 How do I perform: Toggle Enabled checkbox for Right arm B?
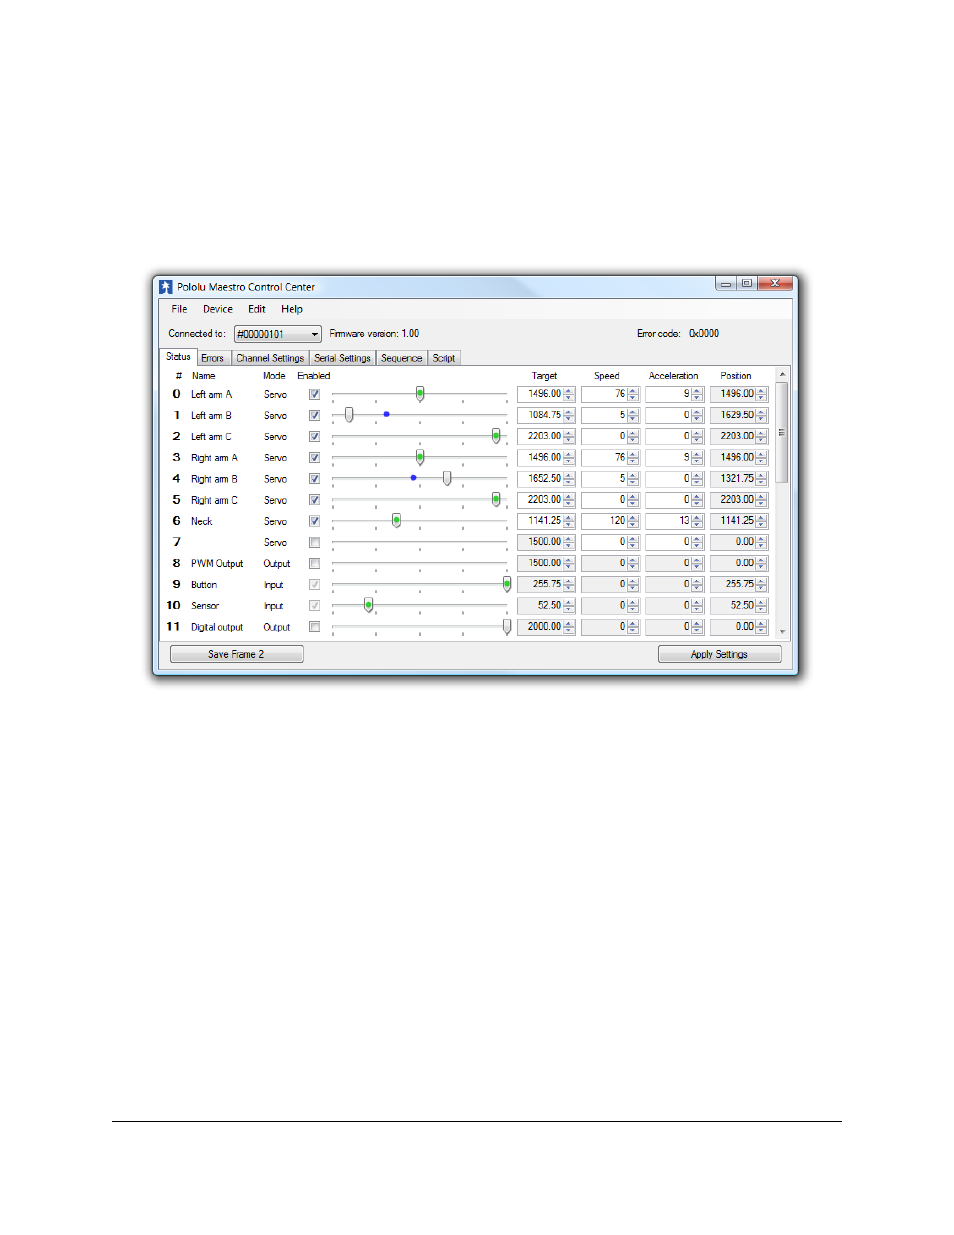click(x=314, y=479)
